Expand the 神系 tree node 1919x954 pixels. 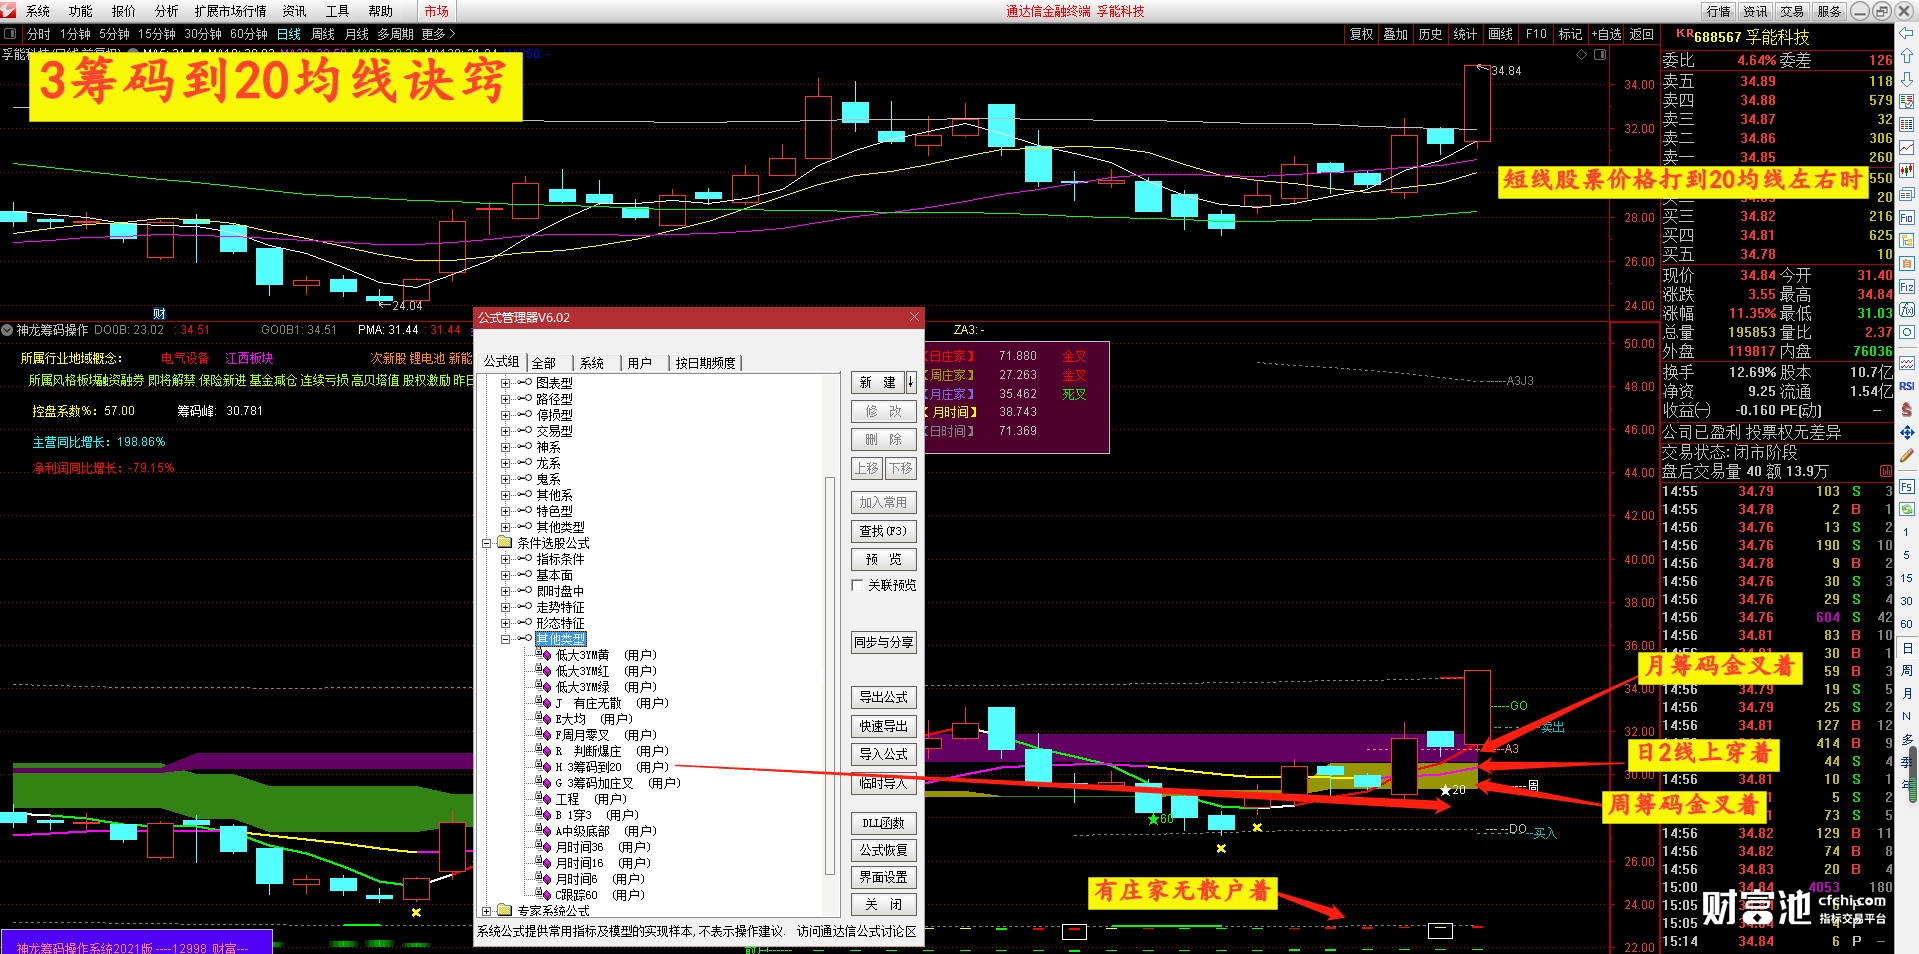coord(505,447)
